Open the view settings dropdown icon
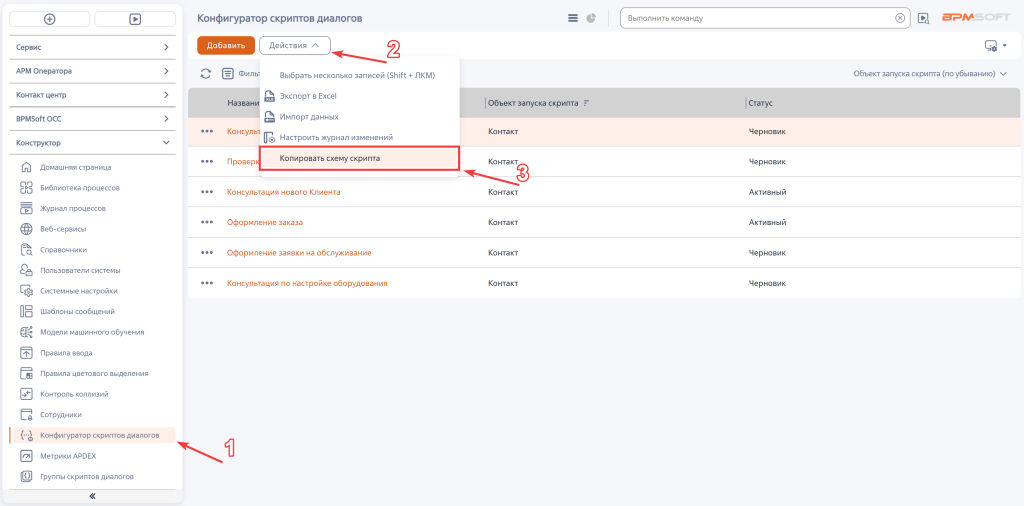Screen dimensions: 1024x506 (994, 45)
